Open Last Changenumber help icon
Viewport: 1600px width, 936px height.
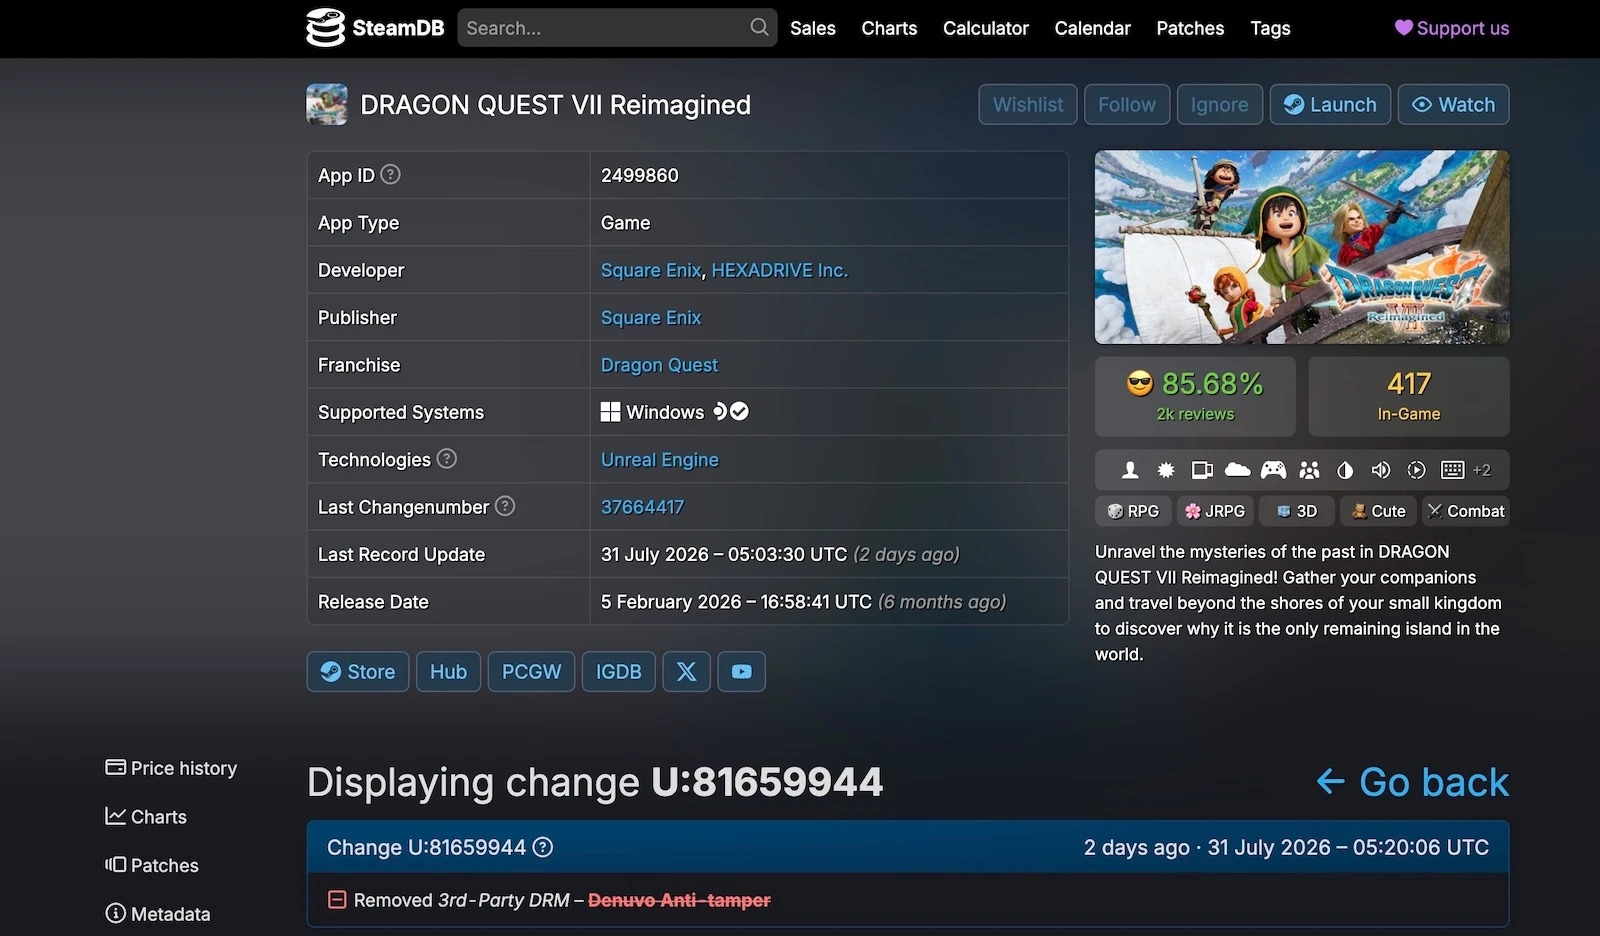(505, 506)
